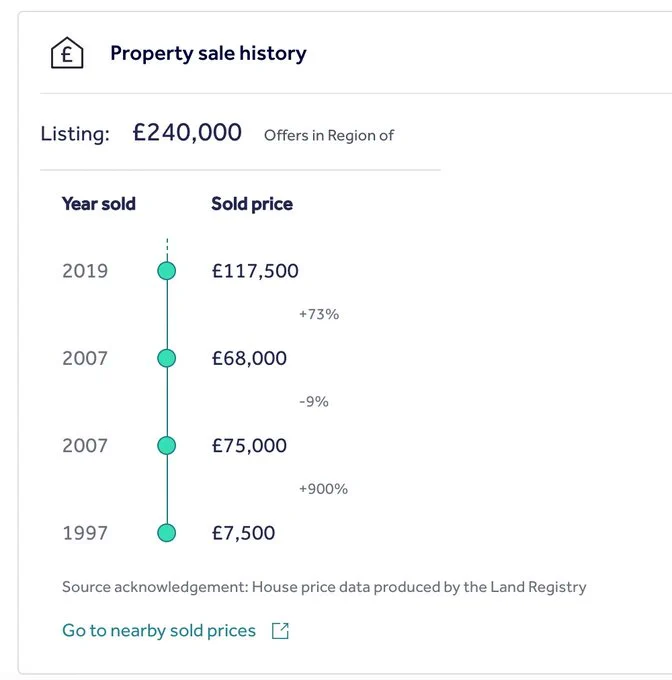
Task: Click the £7,500 sold price
Action: pos(243,533)
